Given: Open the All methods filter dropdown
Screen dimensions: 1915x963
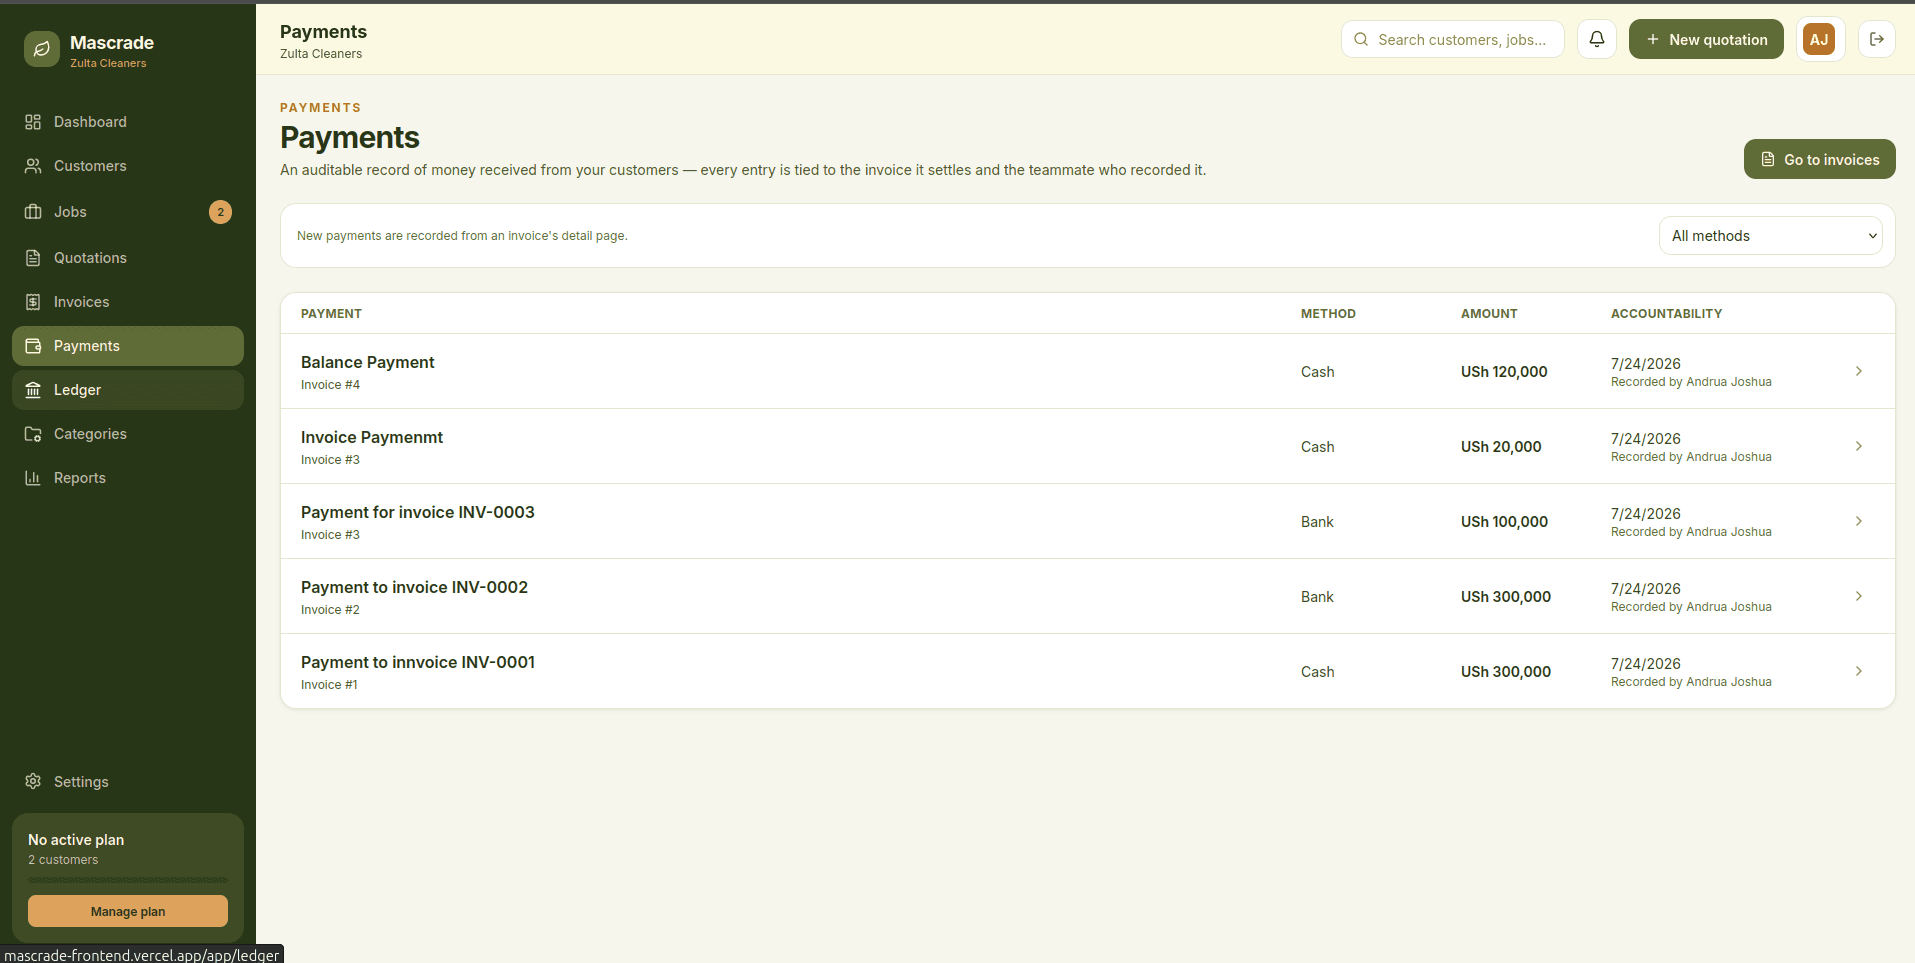Looking at the screenshot, I should click(1770, 236).
